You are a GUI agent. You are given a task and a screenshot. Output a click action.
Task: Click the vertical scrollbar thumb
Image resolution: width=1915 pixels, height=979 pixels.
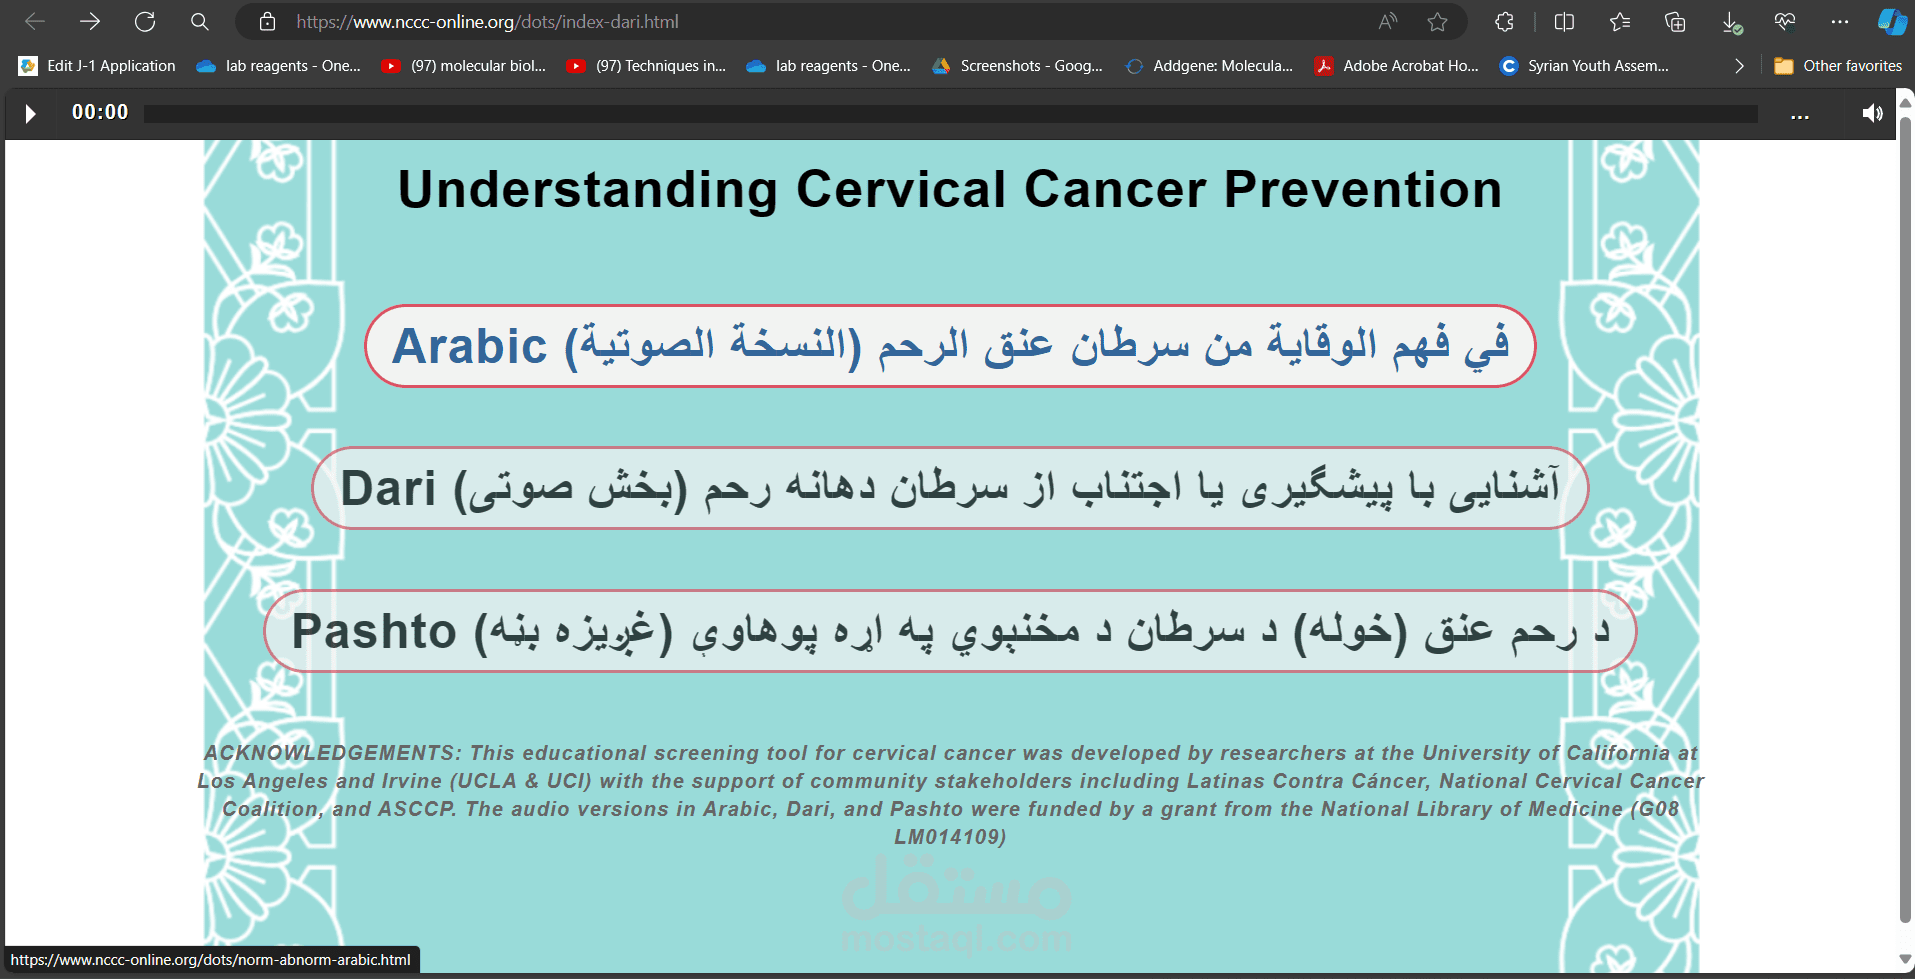point(1905,520)
